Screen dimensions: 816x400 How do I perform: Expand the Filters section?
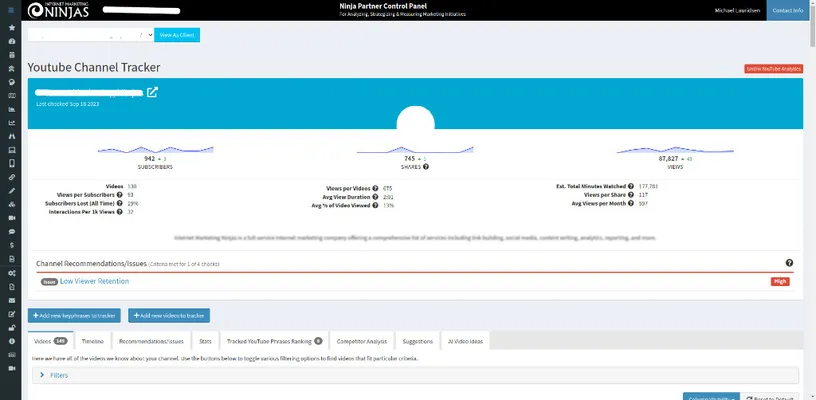pyautogui.click(x=58, y=375)
